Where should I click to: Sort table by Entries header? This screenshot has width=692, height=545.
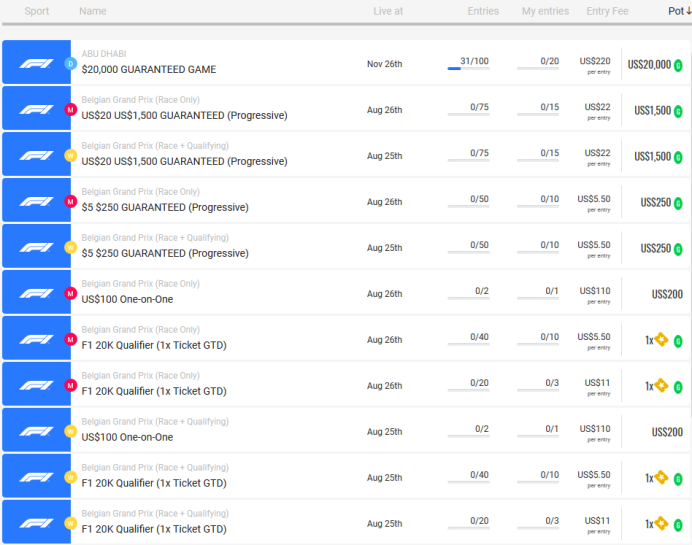tap(483, 11)
